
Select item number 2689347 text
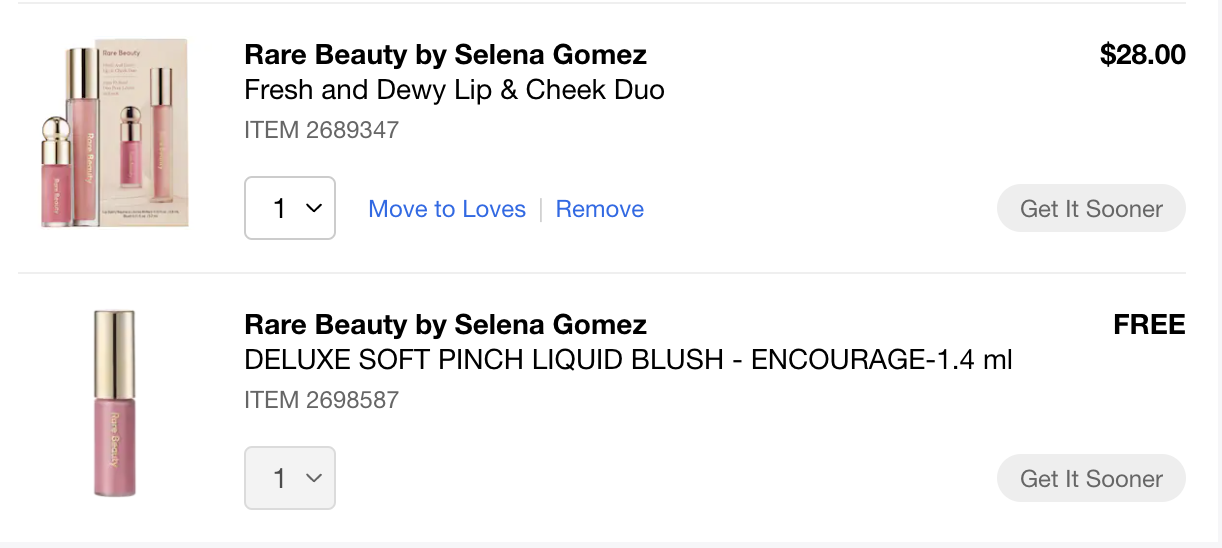(321, 130)
